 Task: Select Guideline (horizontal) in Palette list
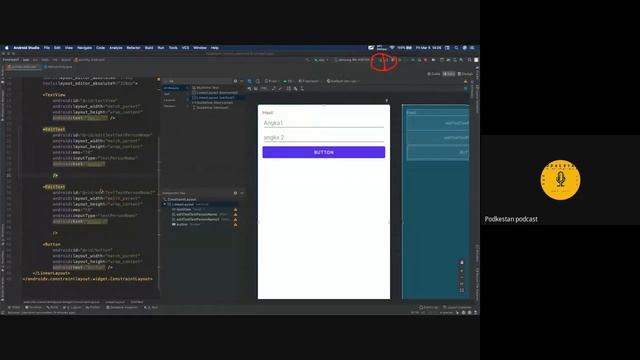point(213,102)
